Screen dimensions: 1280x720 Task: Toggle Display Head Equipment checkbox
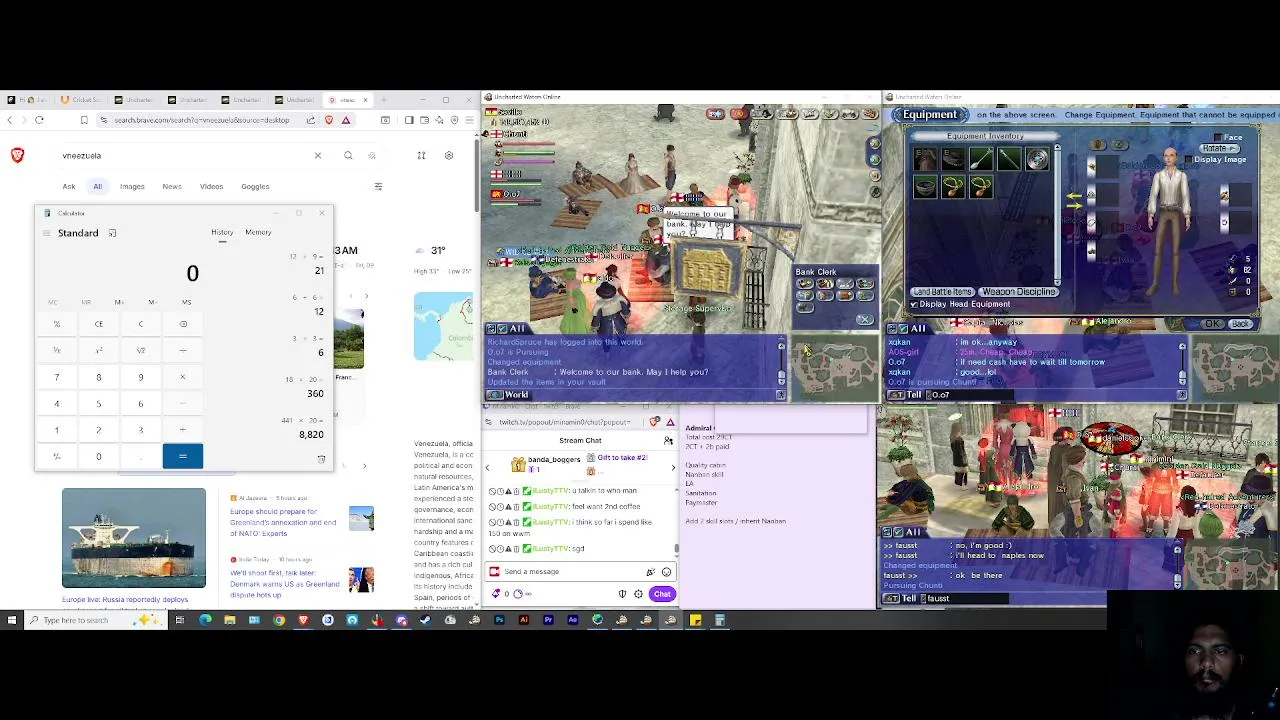(914, 304)
